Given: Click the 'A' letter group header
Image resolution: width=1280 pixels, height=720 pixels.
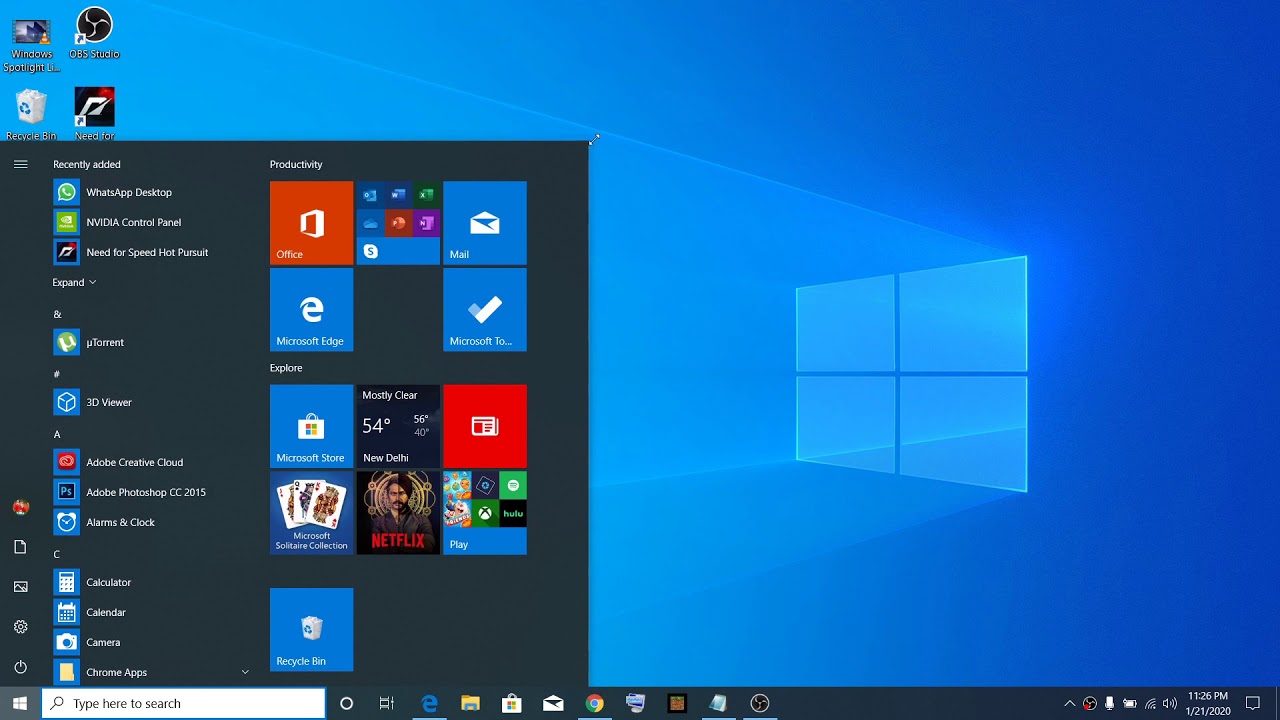Looking at the screenshot, I should coord(57,434).
